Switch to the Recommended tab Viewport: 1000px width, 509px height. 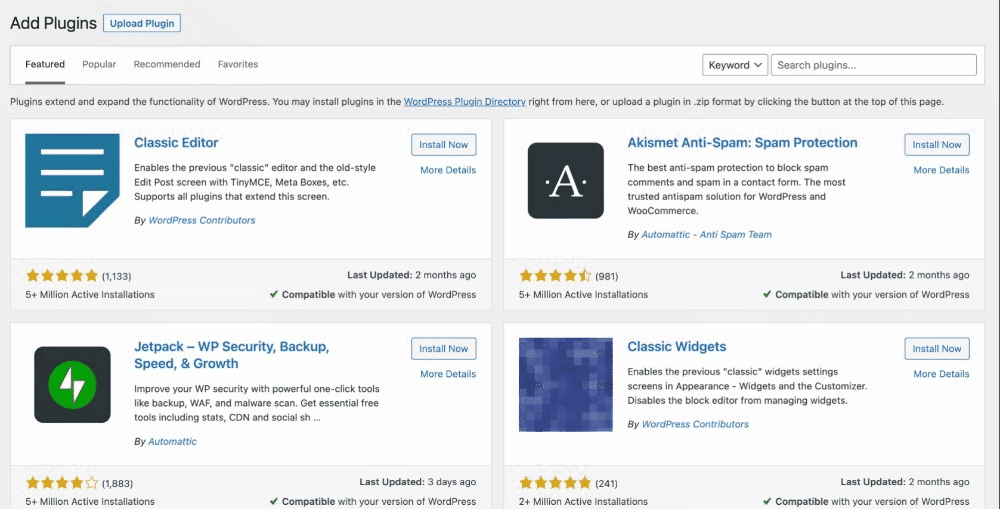pos(167,64)
